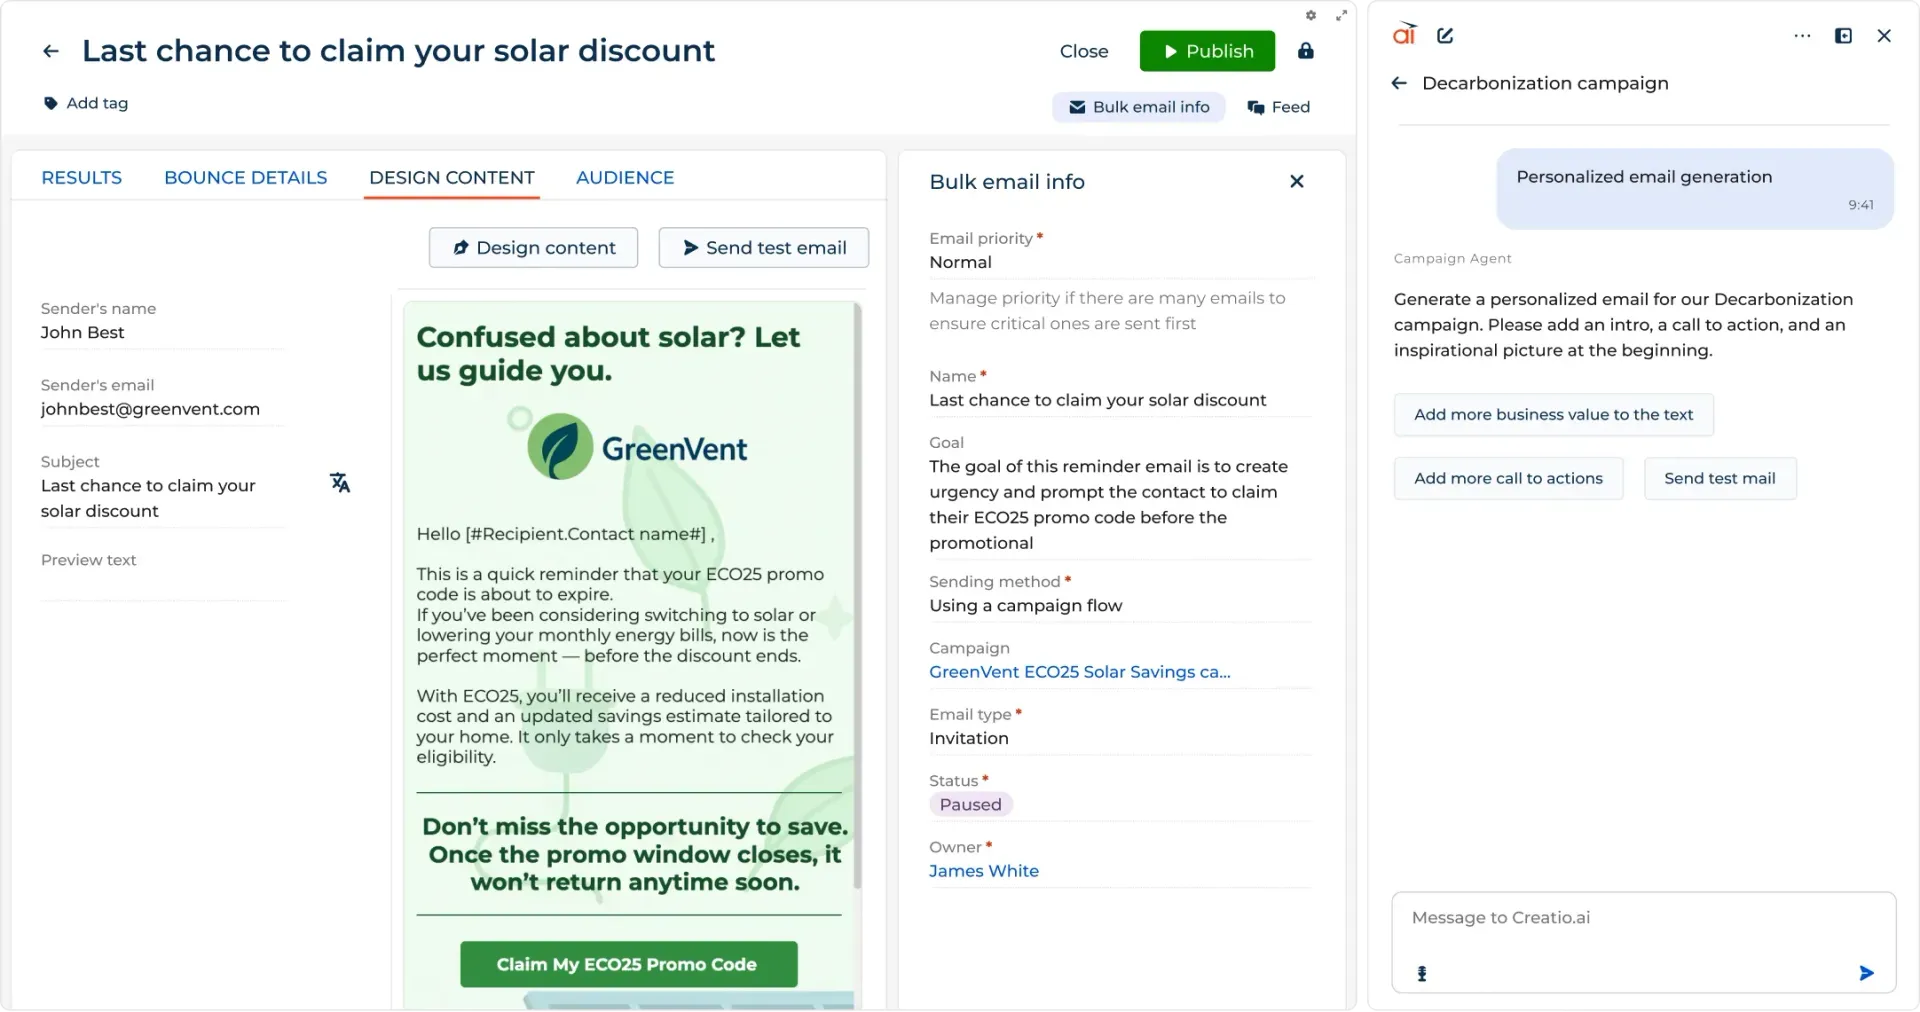Open the GreenVent ECO25 campaign link
1920x1012 pixels.
tap(1079, 672)
